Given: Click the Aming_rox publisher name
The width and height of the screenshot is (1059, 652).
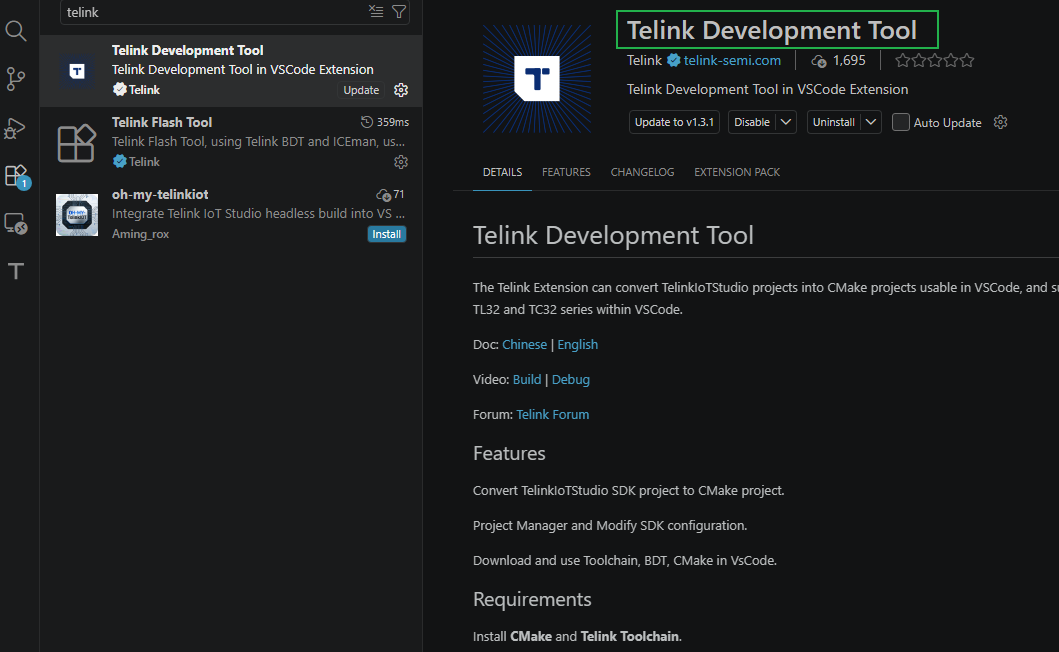Looking at the screenshot, I should pyautogui.click(x=140, y=234).
